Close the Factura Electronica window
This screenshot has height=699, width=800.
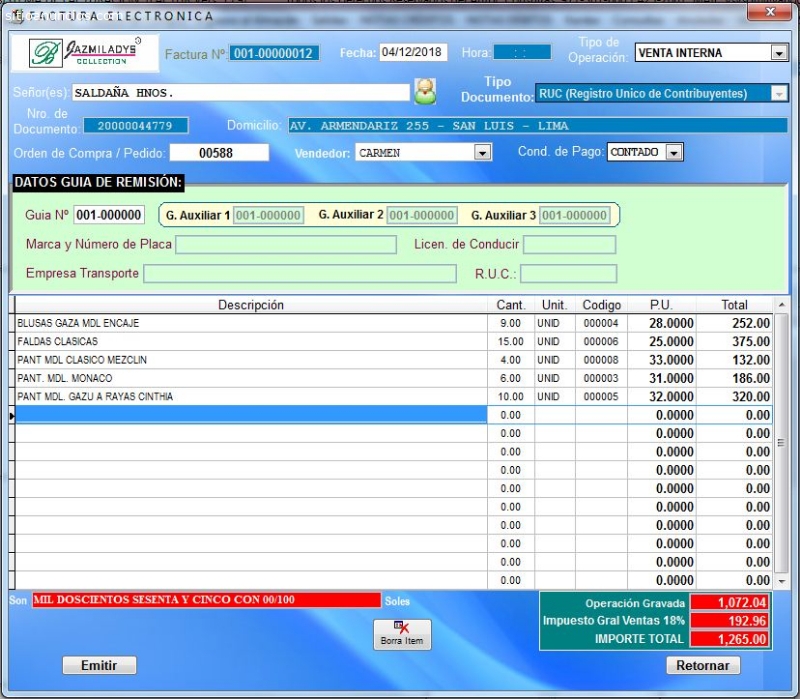pyautogui.click(x=769, y=12)
